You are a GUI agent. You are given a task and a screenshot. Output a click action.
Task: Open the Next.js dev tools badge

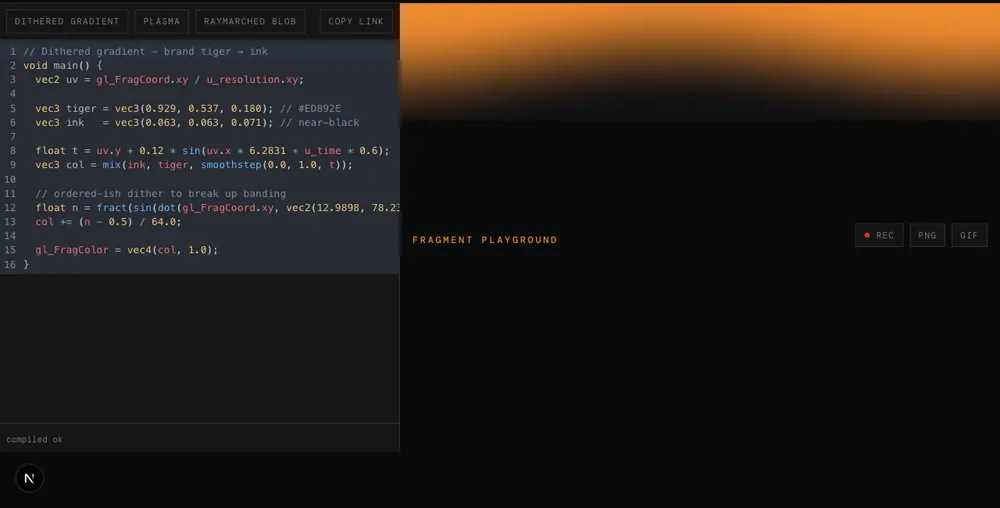pyautogui.click(x=29, y=478)
